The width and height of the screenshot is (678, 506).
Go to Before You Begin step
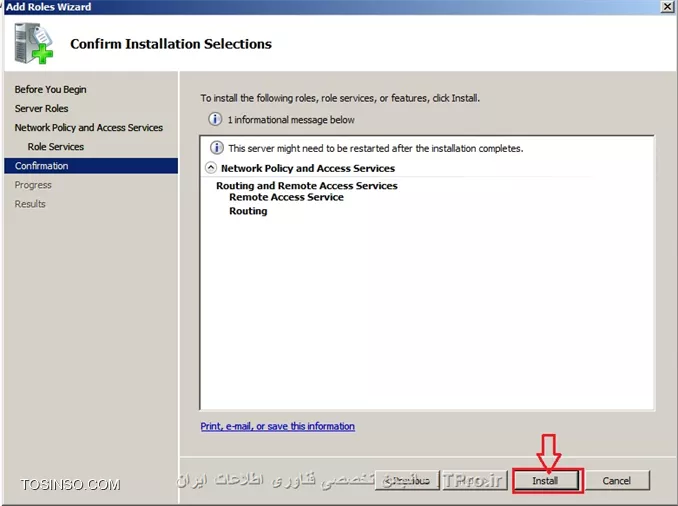pyautogui.click(x=50, y=89)
